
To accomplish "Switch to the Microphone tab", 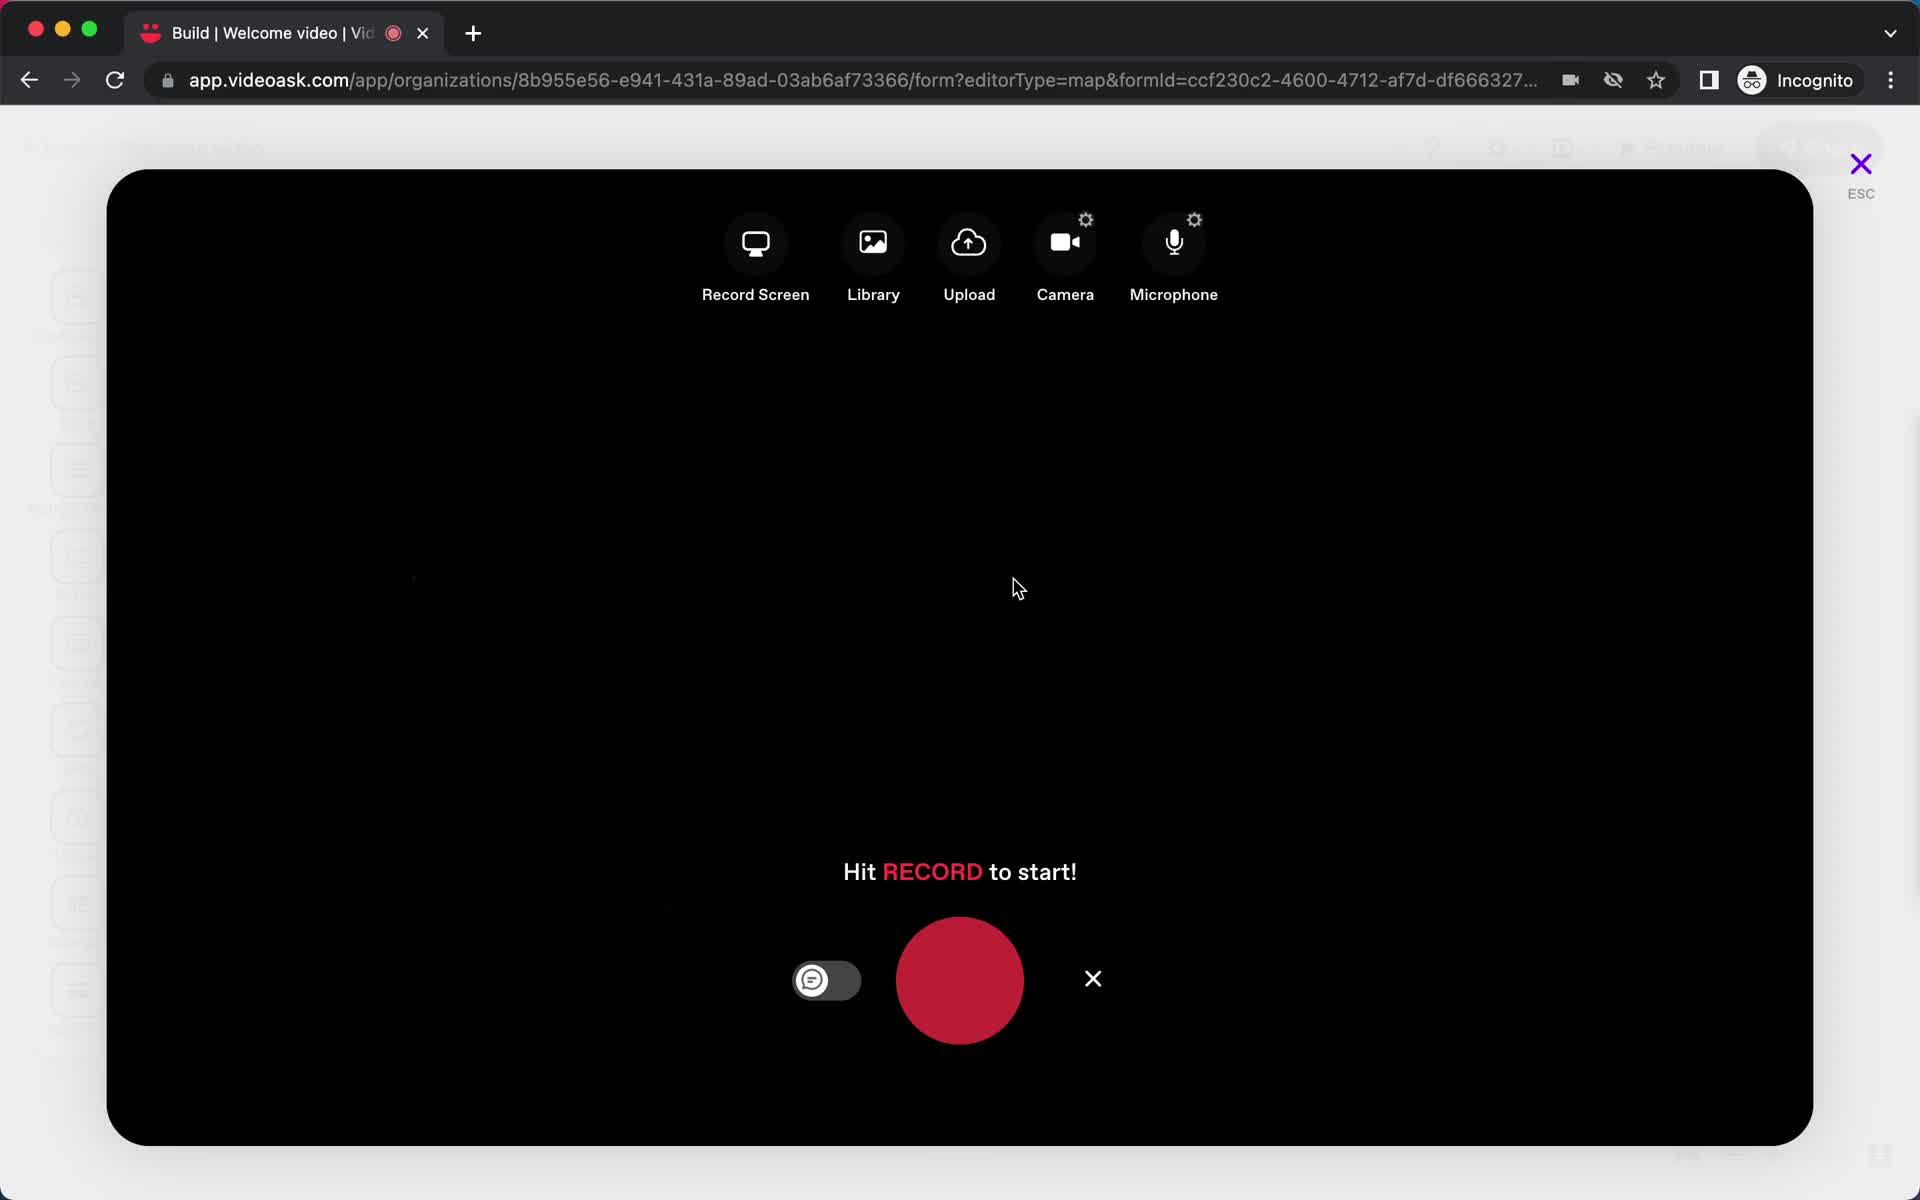I will (x=1174, y=260).
